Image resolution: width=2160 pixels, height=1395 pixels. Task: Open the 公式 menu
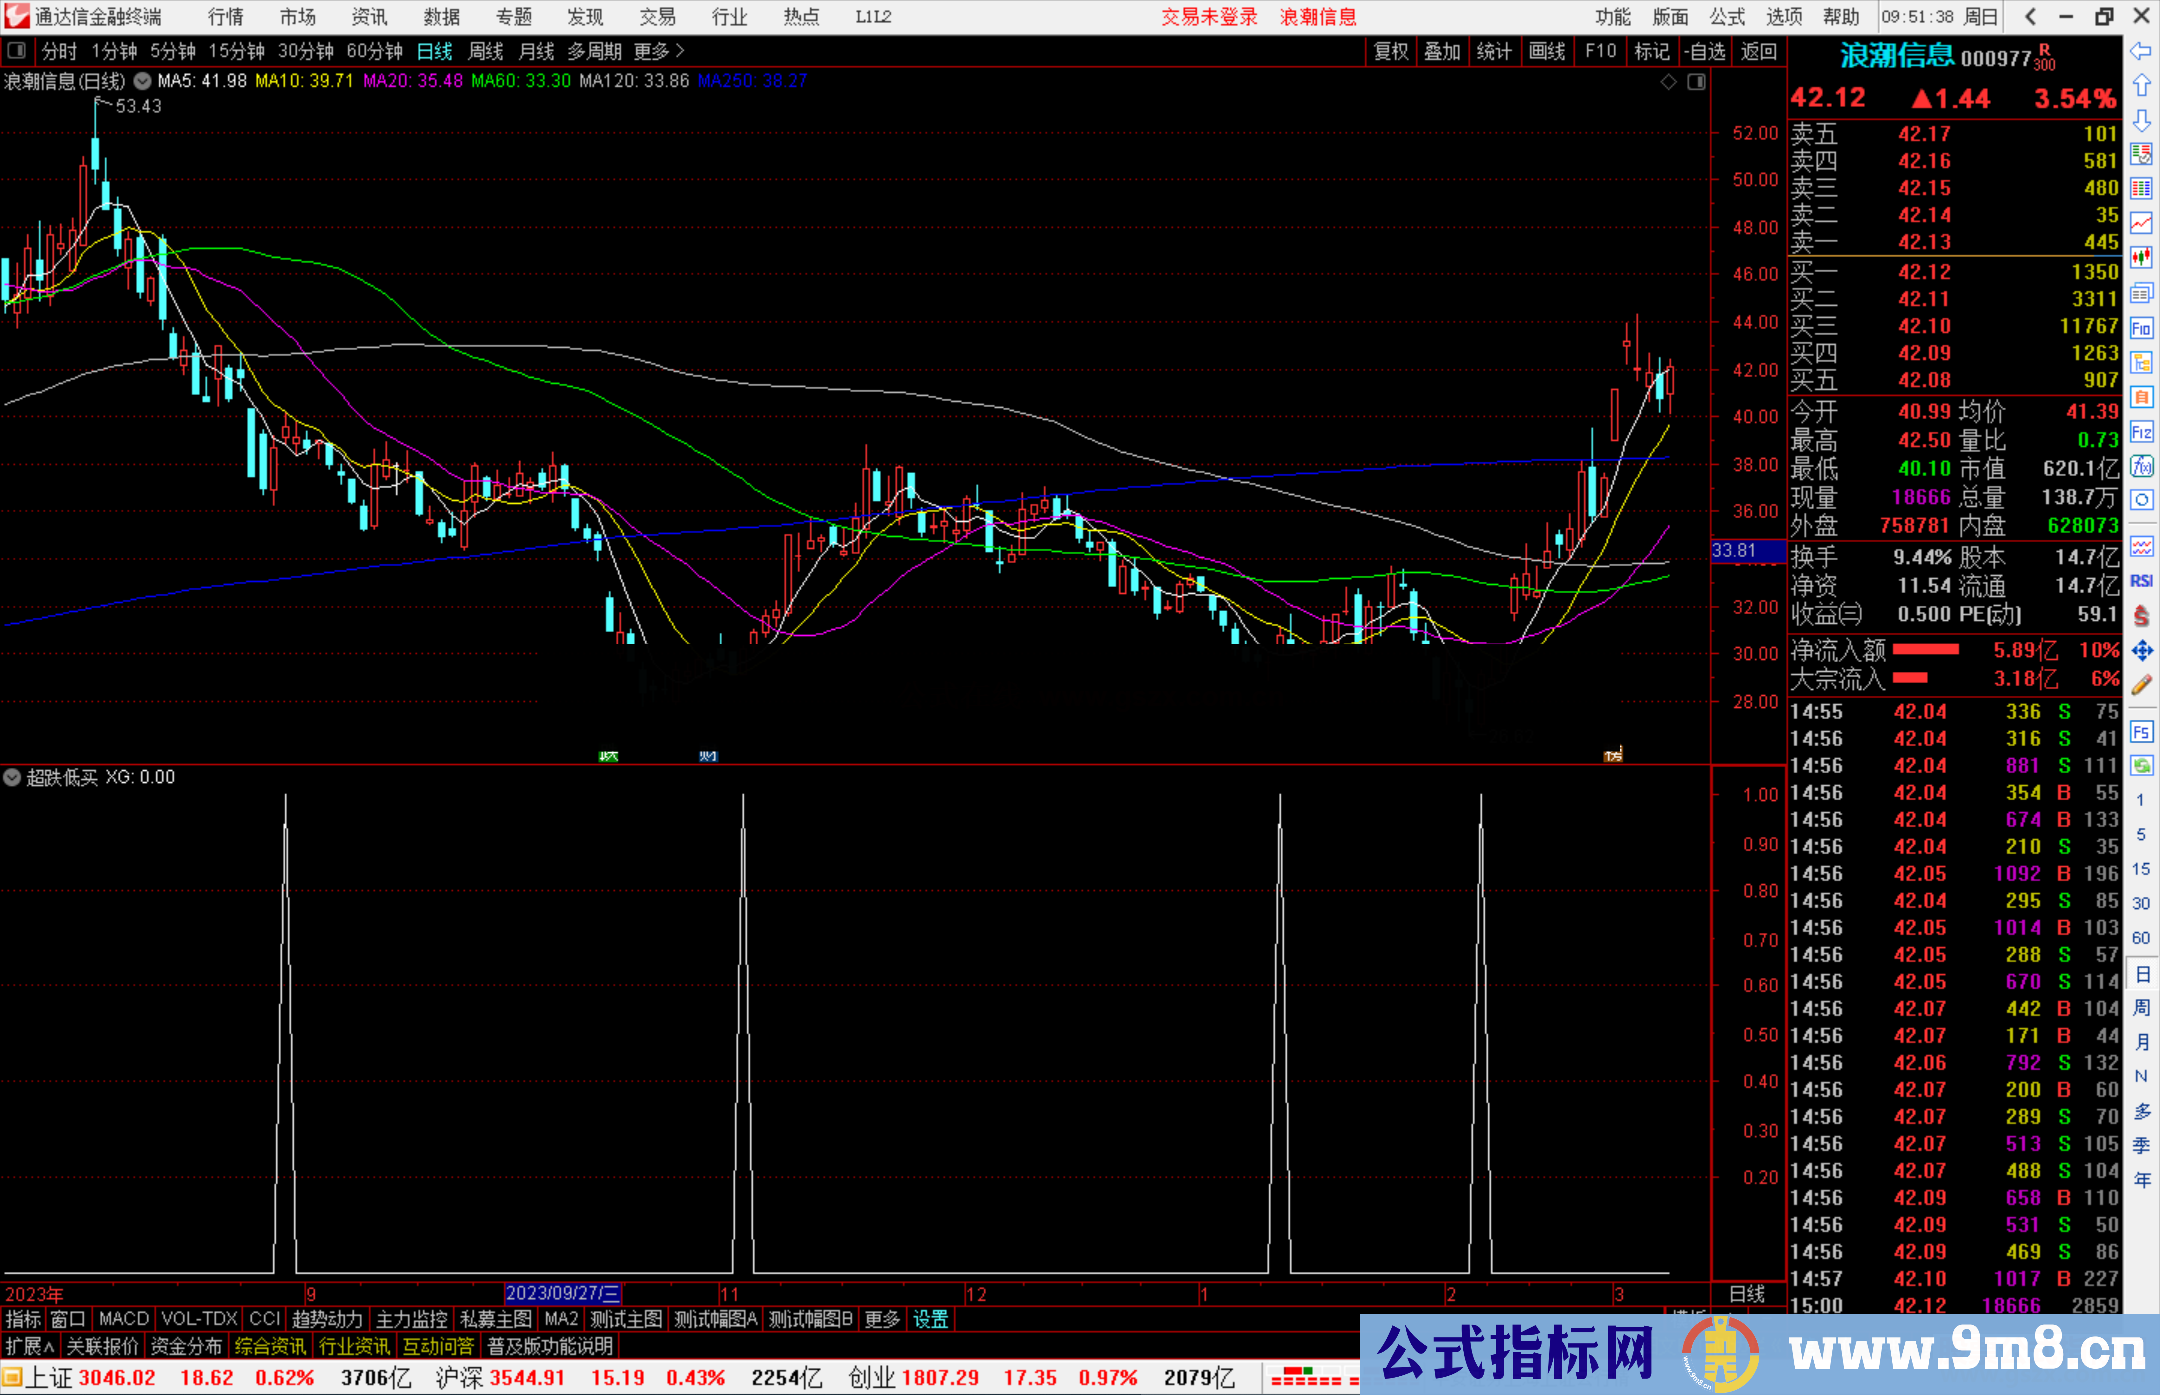click(x=1727, y=16)
